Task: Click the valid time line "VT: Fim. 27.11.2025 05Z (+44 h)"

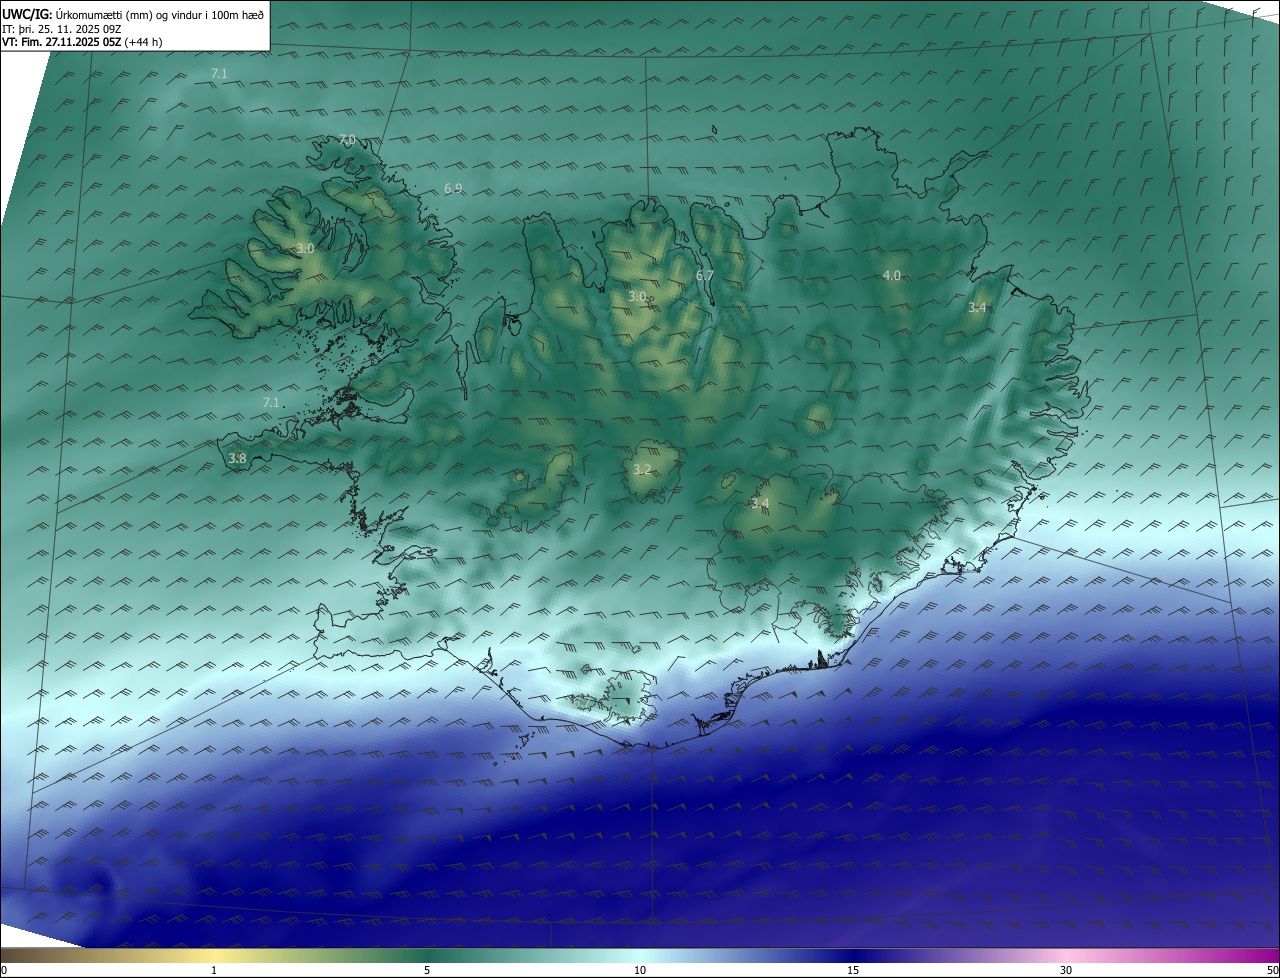Action: coord(82,42)
